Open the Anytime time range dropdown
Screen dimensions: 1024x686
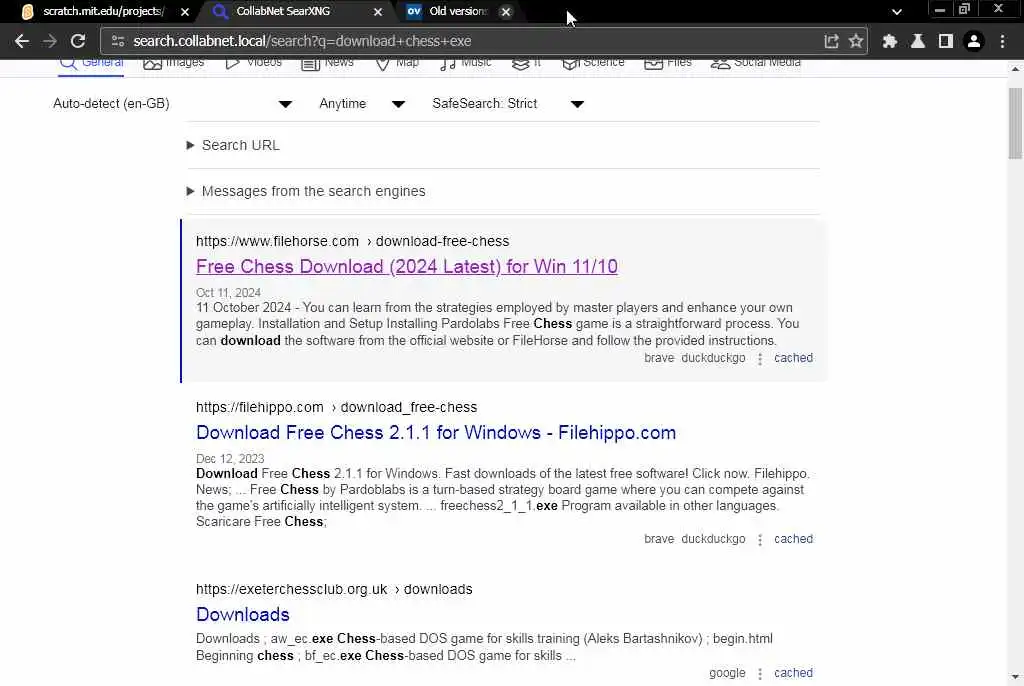pyautogui.click(x=362, y=103)
